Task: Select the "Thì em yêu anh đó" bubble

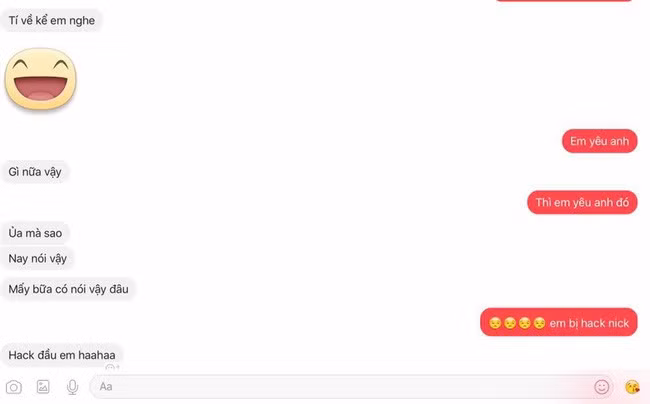Action: click(582, 202)
